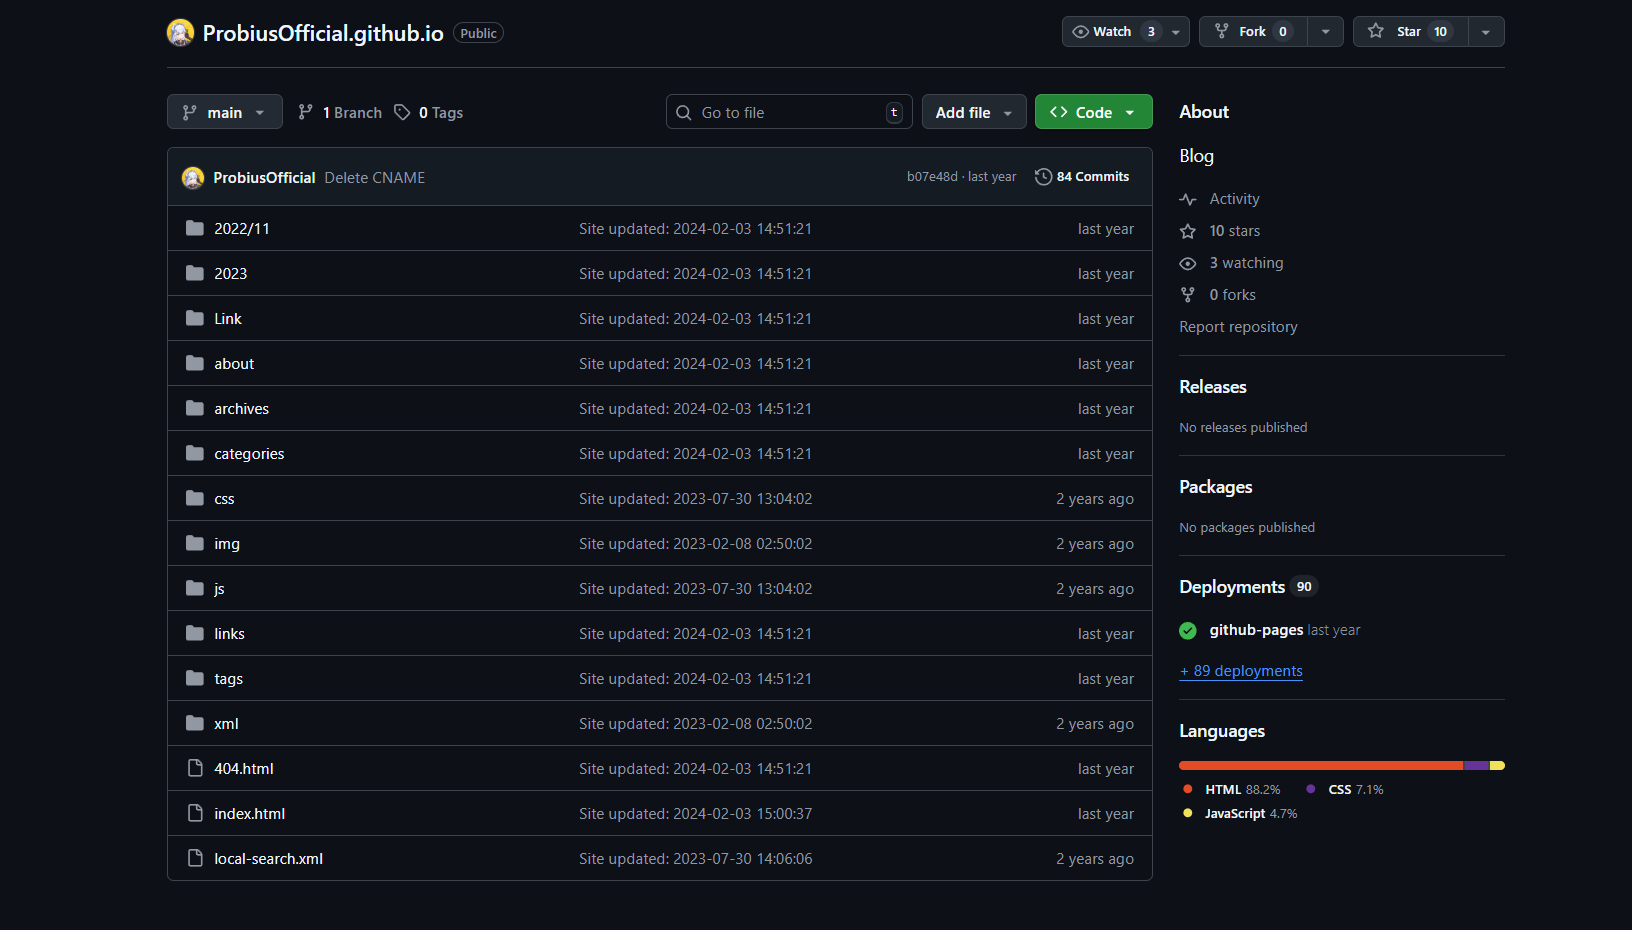Toggle Star on this repository
This screenshot has height=930, width=1632.
[x=1411, y=32]
